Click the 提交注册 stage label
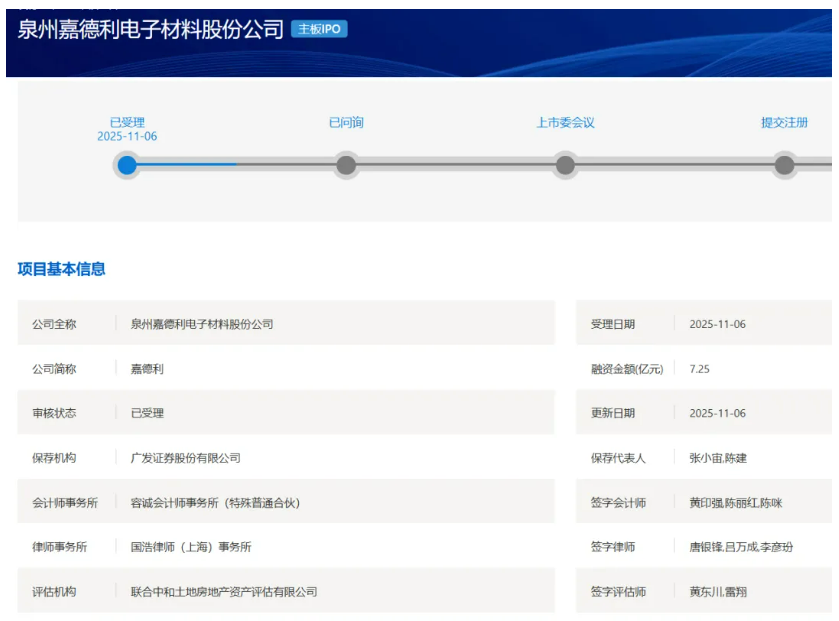839x621 pixels. [784, 122]
